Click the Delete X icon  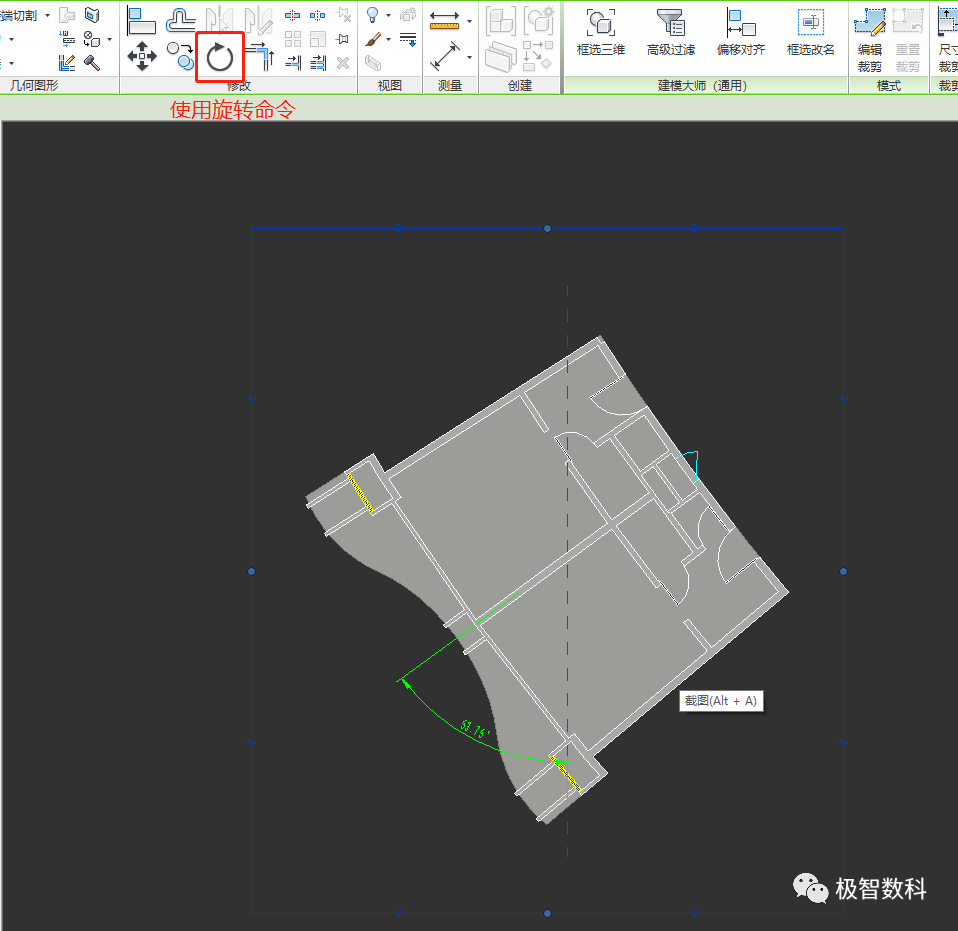pos(343,63)
